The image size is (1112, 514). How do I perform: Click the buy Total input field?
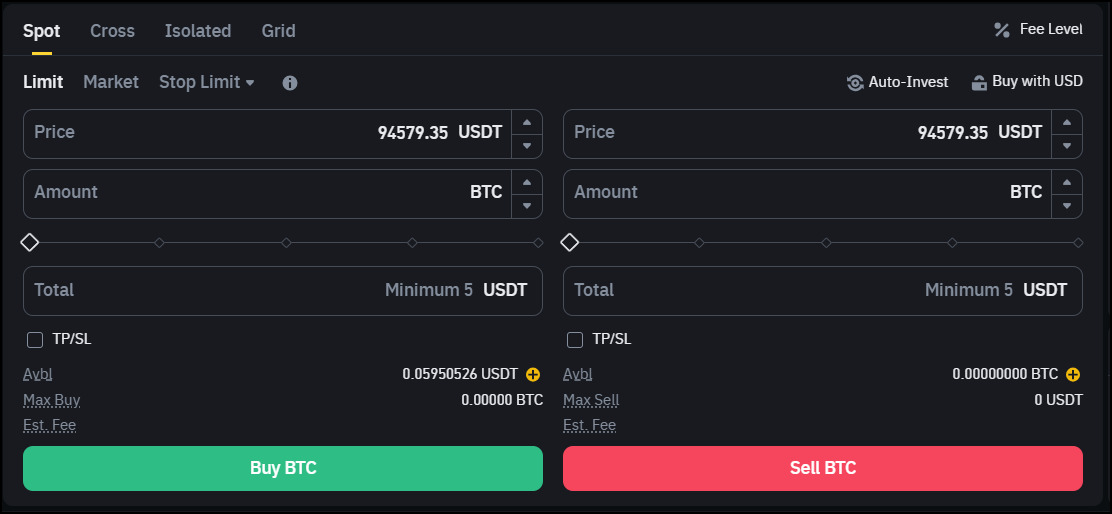coord(283,291)
